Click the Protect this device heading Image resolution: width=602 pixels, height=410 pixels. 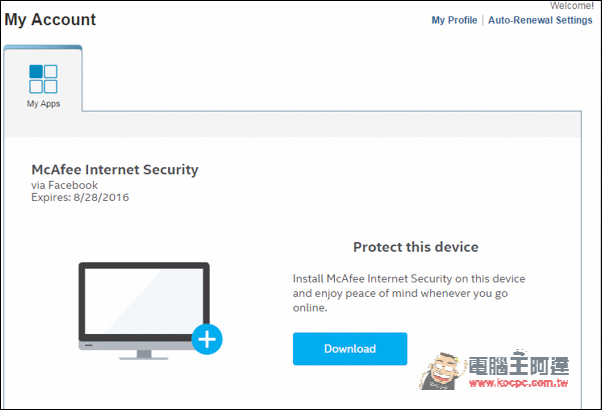(416, 247)
